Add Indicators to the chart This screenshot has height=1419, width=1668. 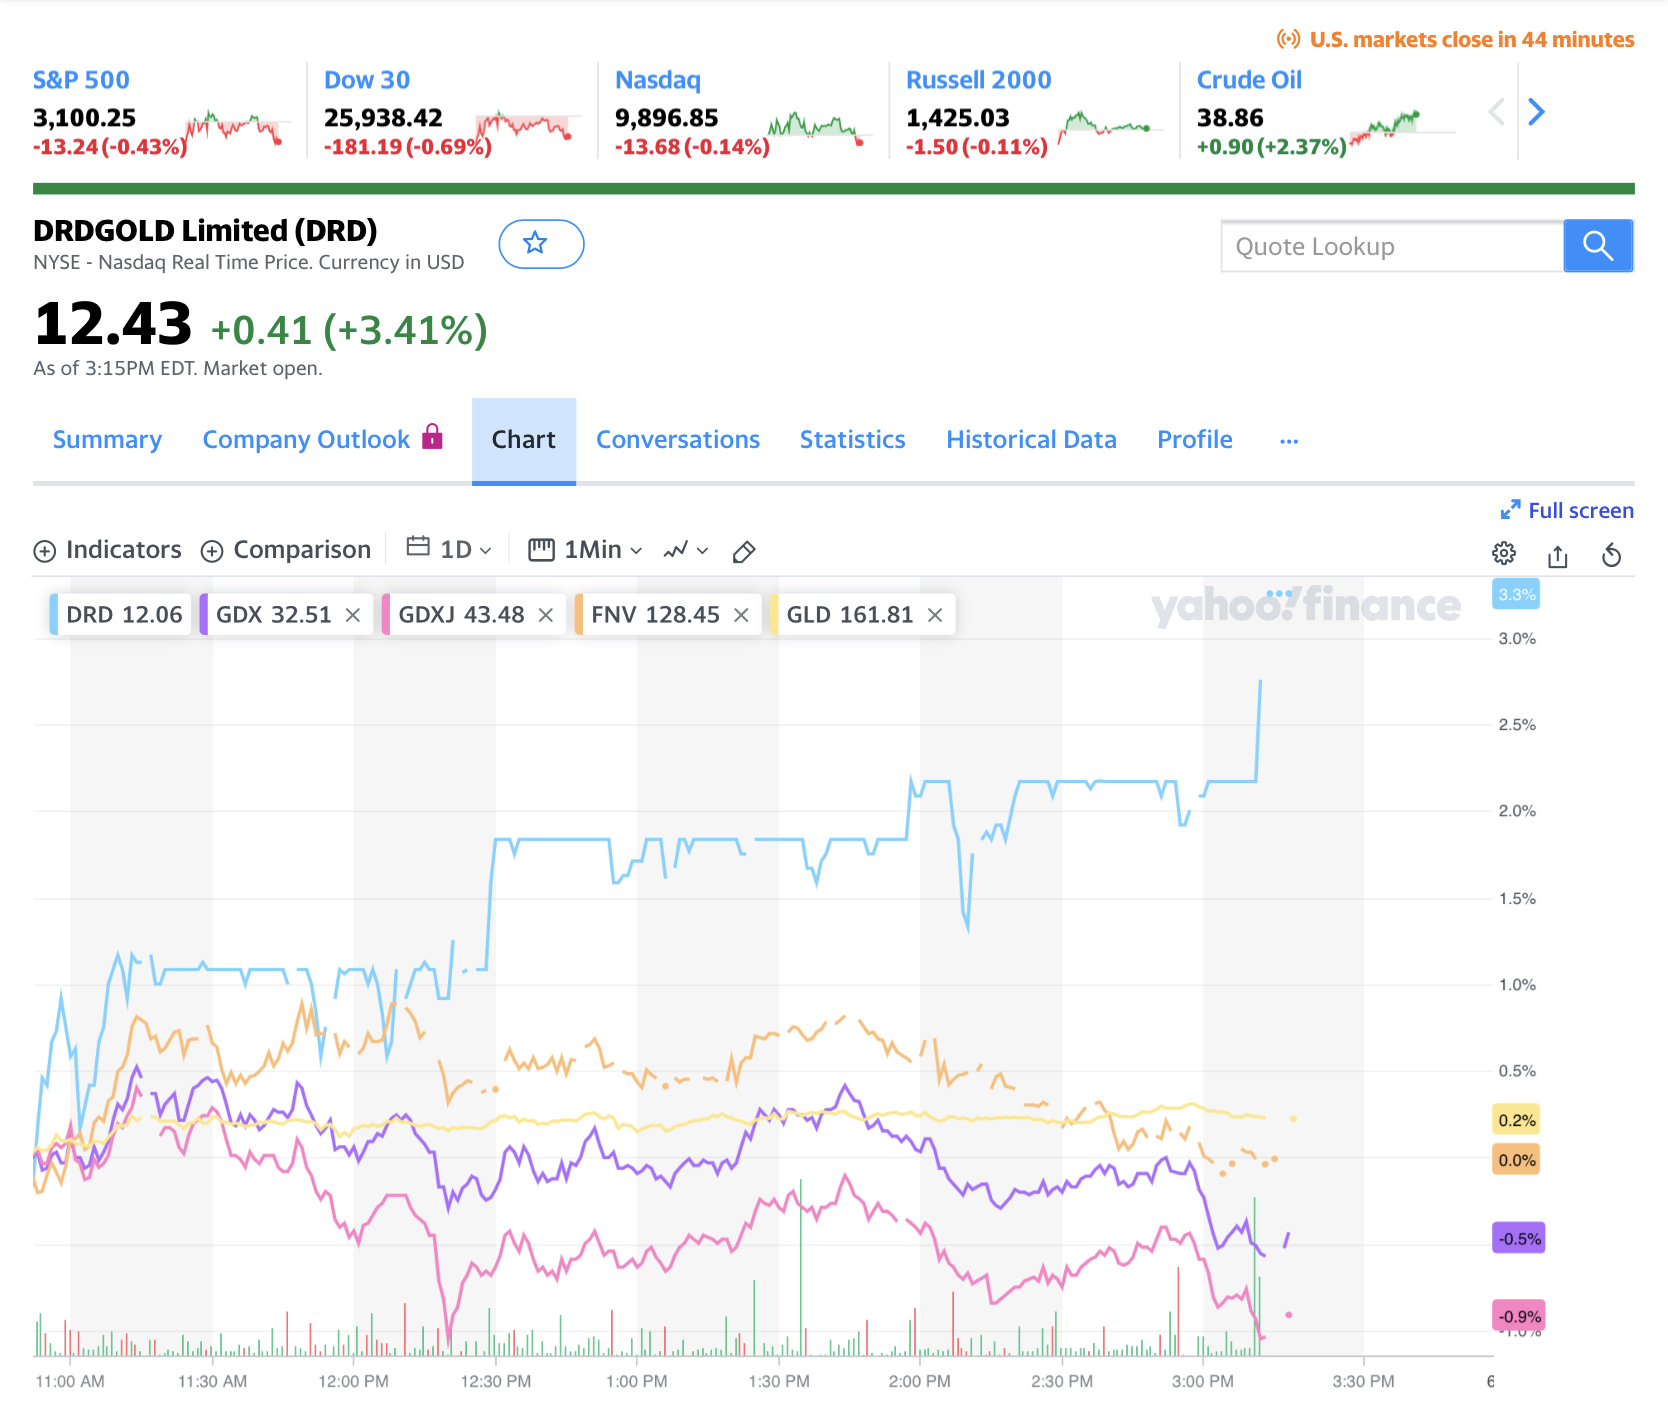click(x=108, y=550)
